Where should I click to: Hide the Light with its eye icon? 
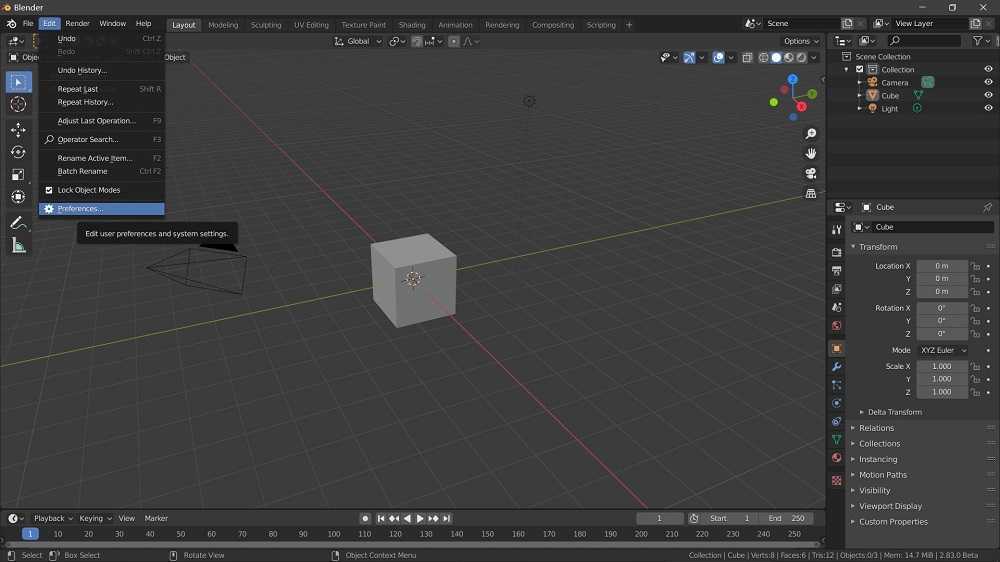[x=988, y=108]
